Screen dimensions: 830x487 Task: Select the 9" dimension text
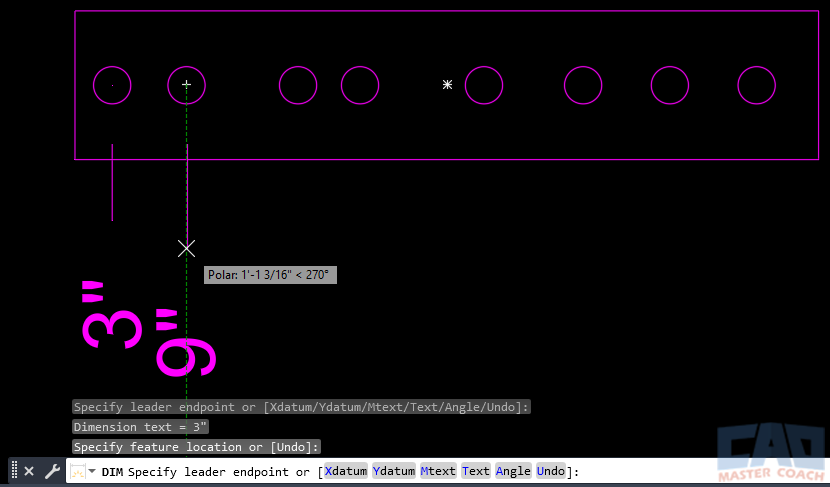186,344
